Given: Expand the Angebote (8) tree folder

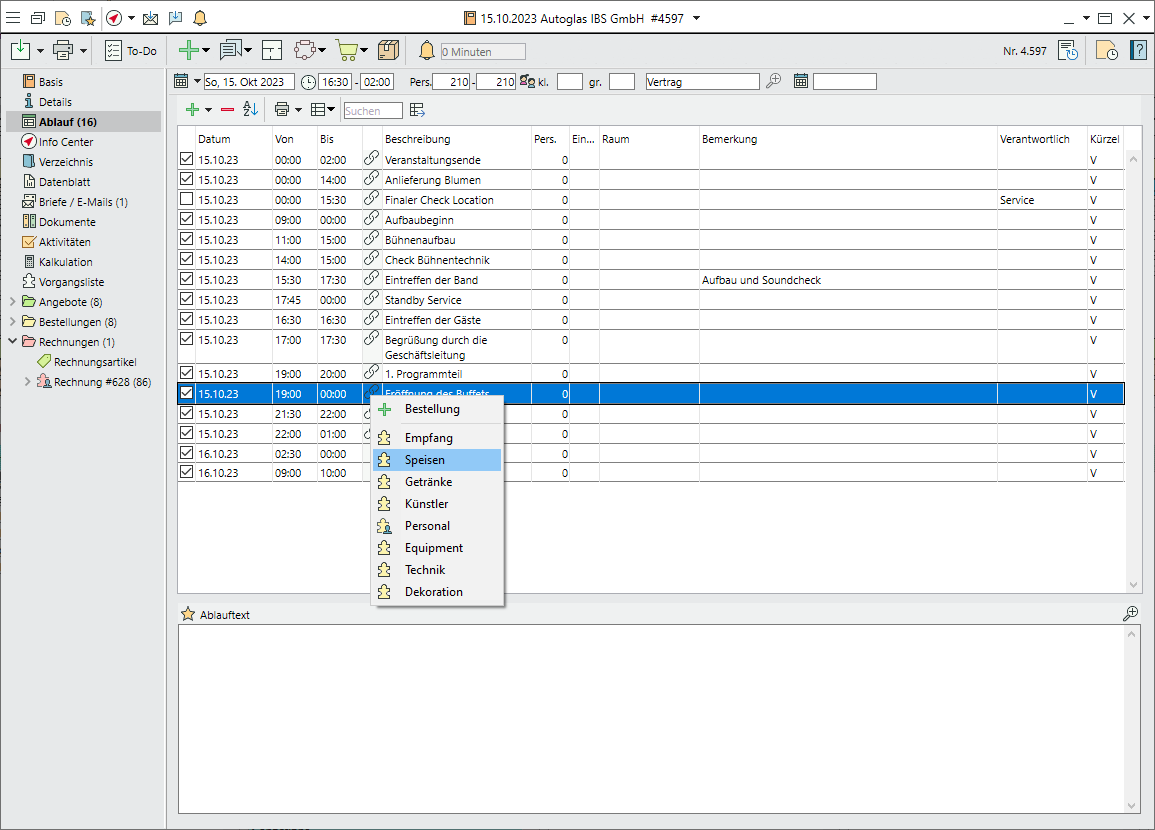Looking at the screenshot, I should pyautogui.click(x=12, y=302).
